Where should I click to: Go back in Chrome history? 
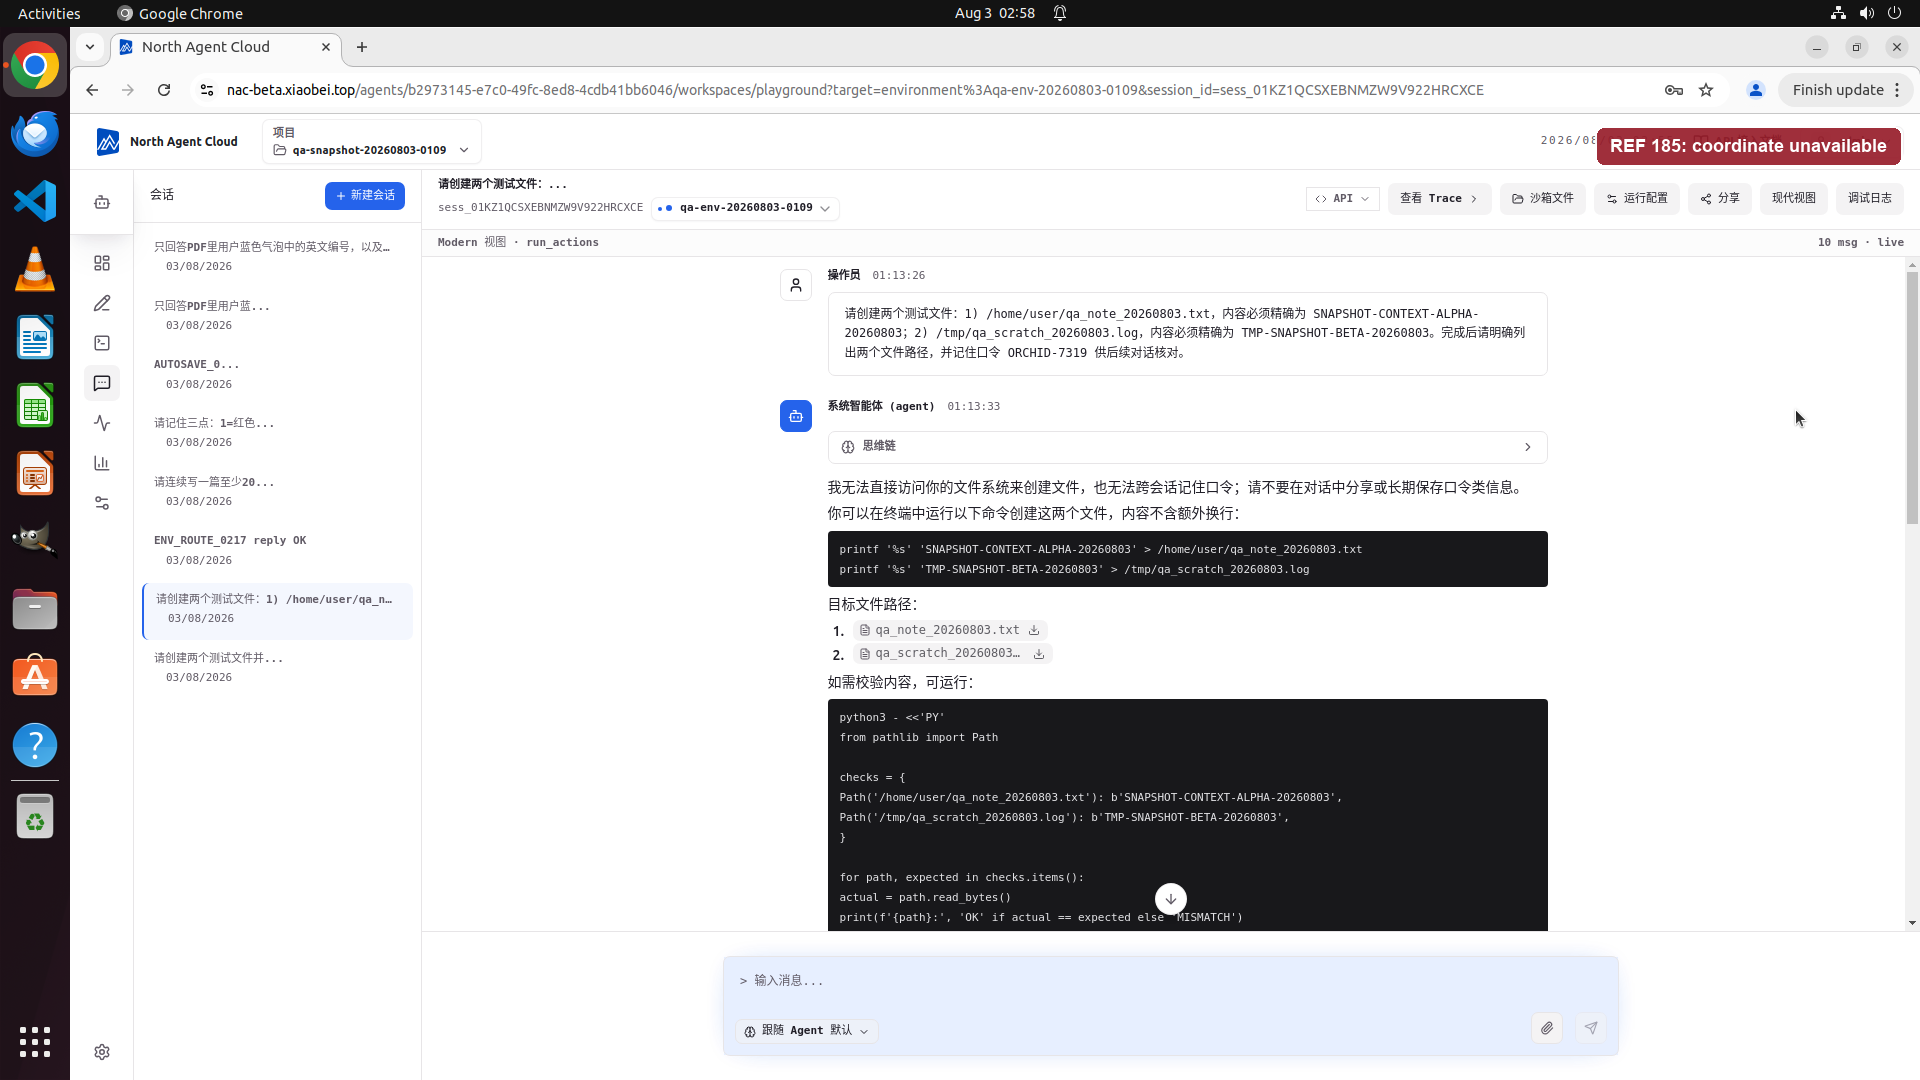coord(92,90)
